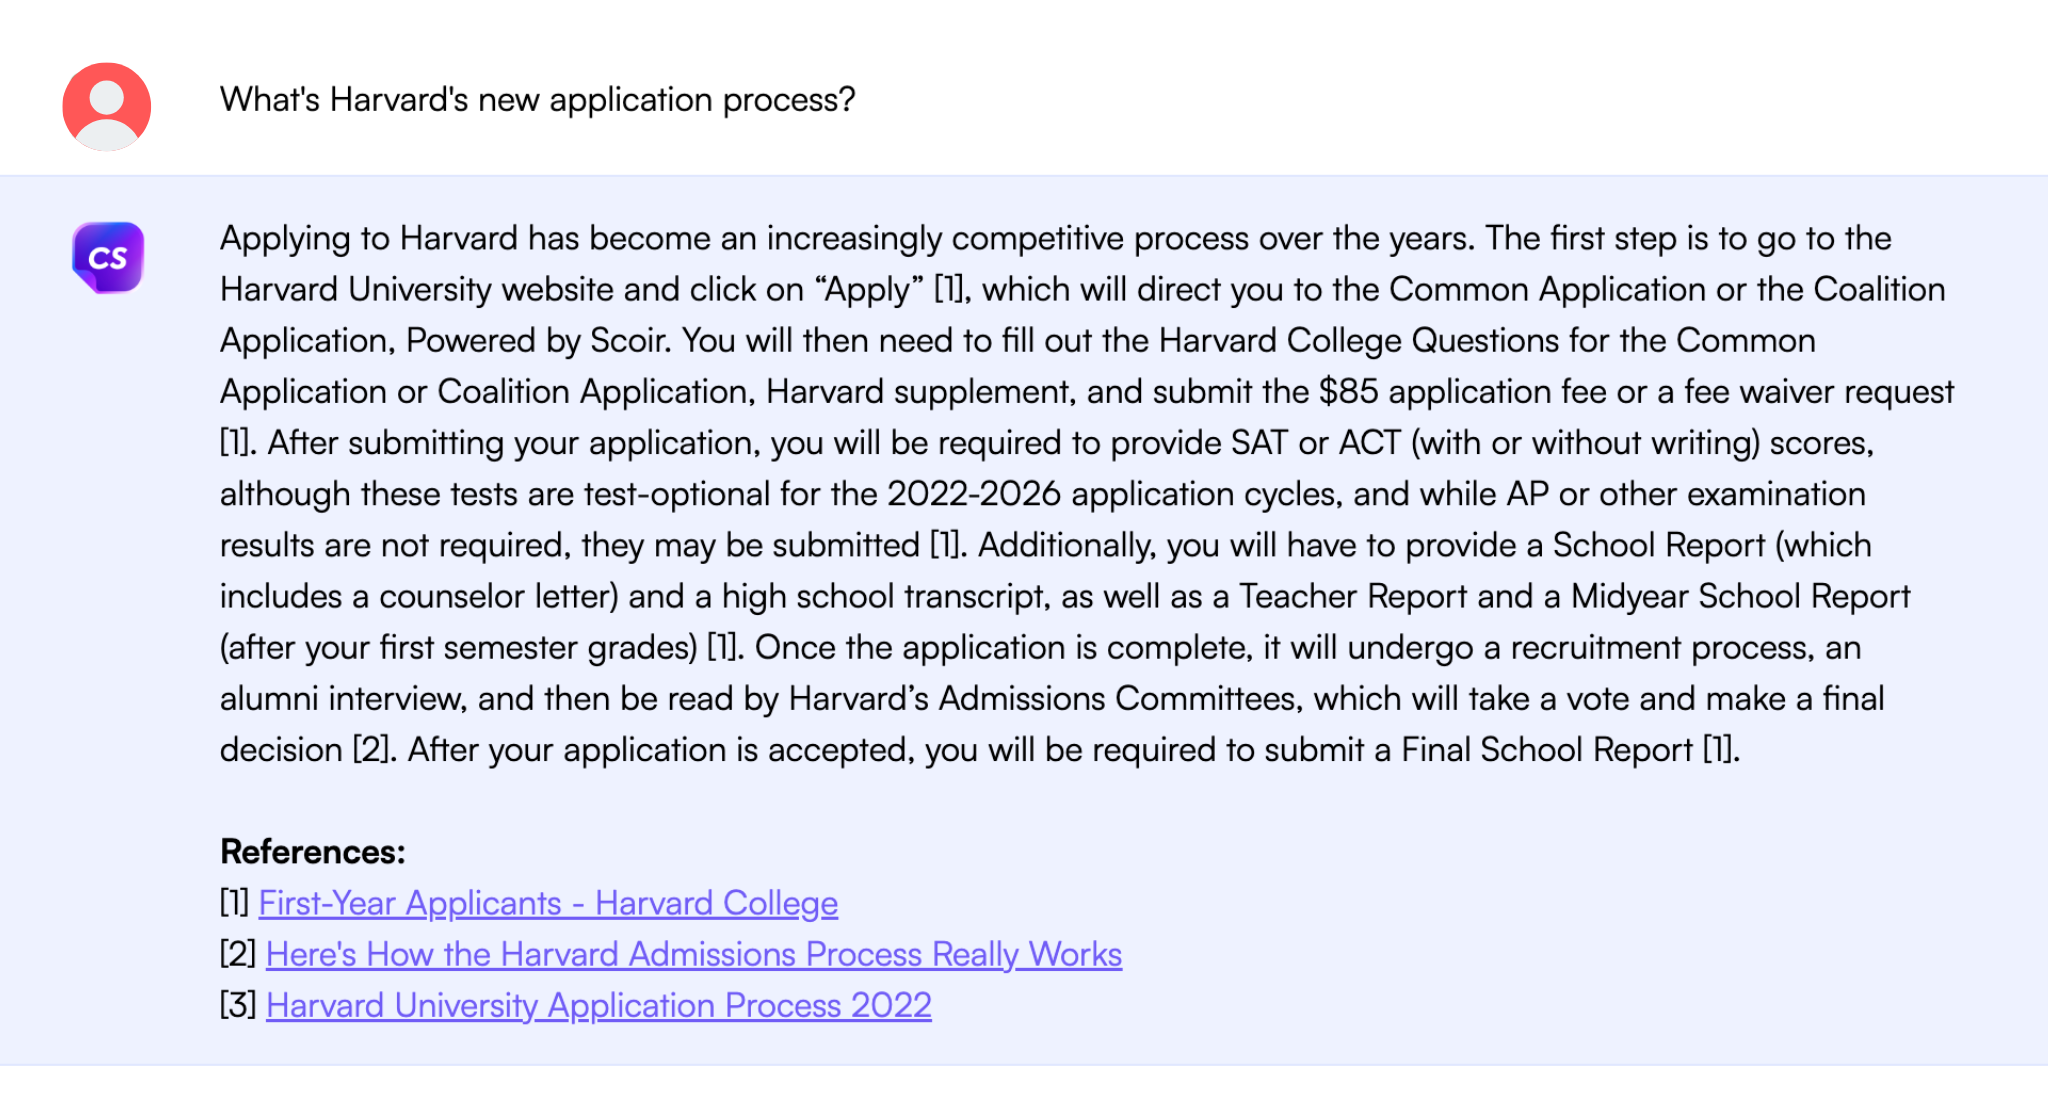Screen dimensions: 2048x1100
Task: Click the References heading
Action: coord(312,852)
